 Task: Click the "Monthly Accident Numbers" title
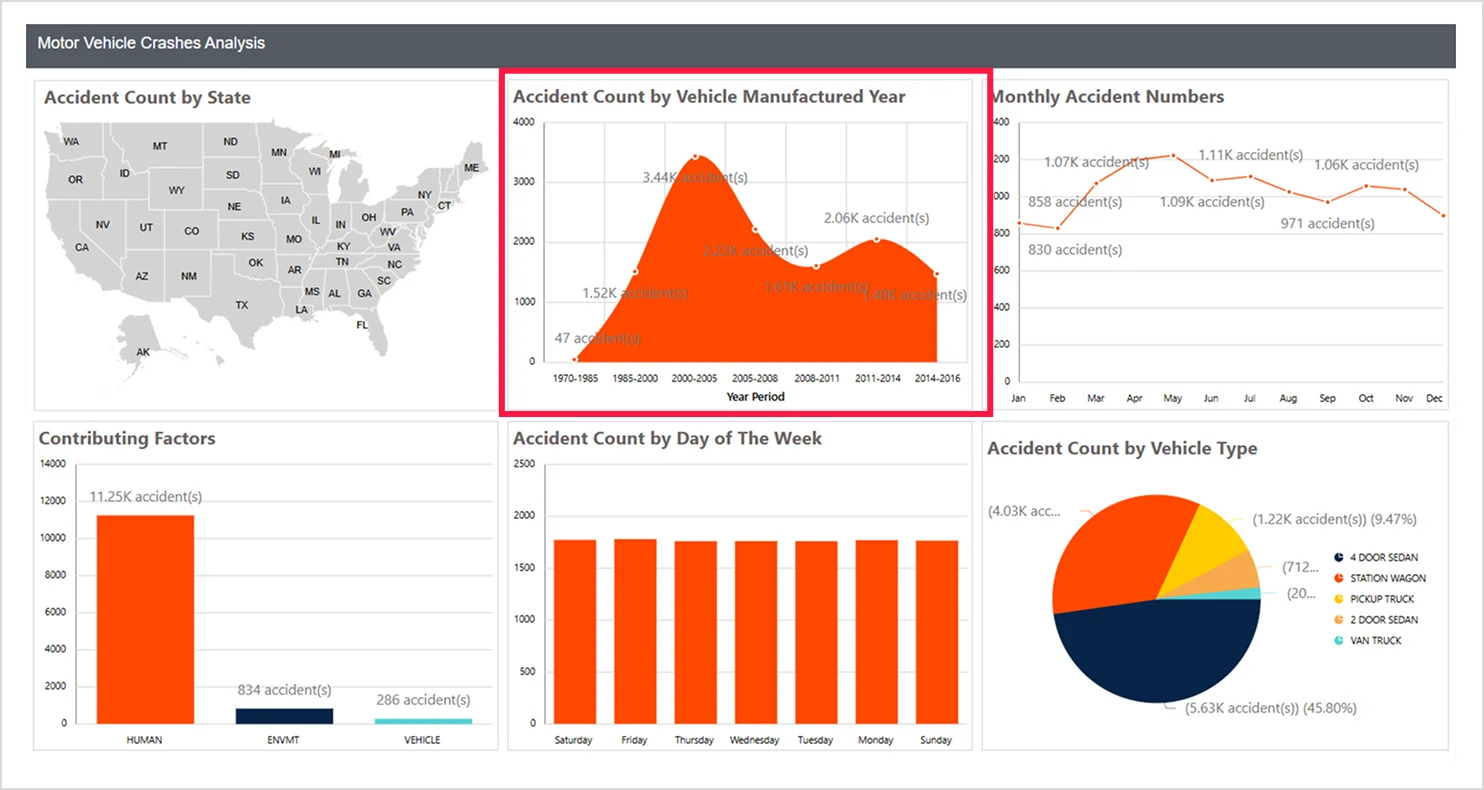[1107, 97]
